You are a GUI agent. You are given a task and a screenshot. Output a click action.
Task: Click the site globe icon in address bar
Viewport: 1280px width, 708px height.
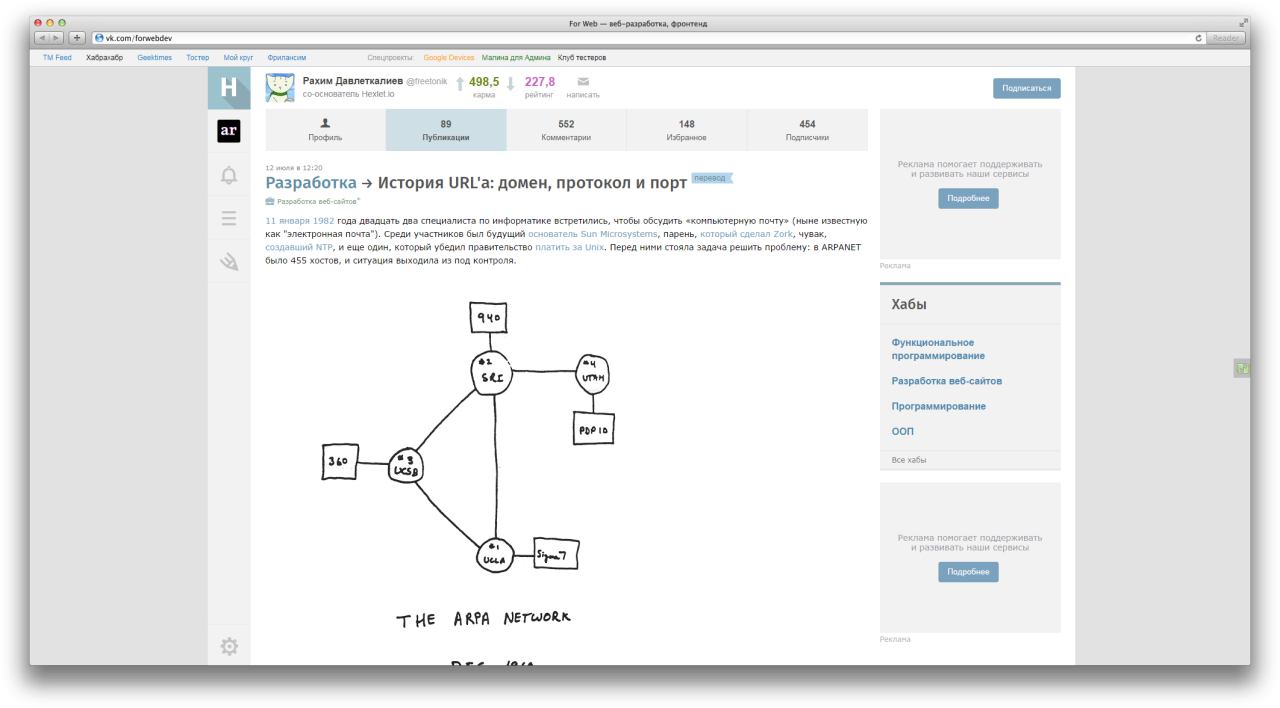coord(99,38)
